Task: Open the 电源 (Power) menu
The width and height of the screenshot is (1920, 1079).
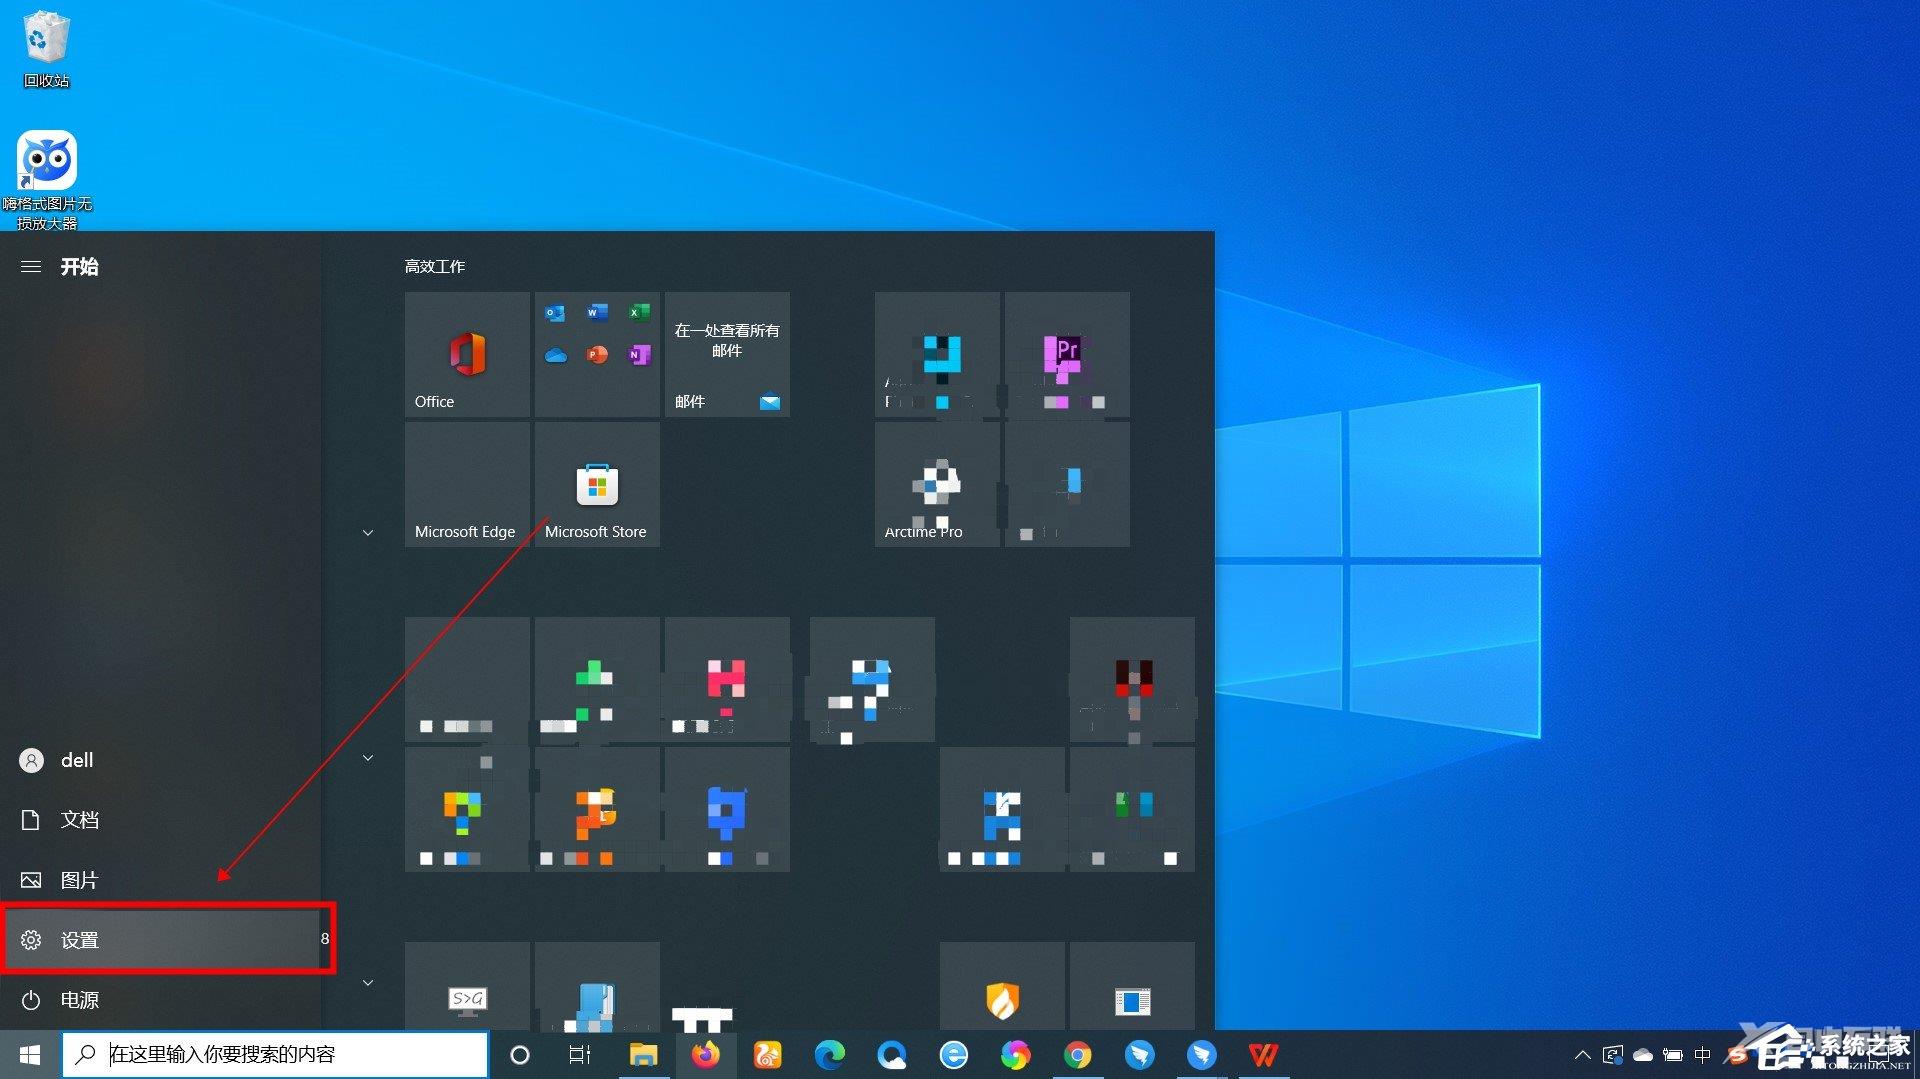Action: click(x=80, y=999)
